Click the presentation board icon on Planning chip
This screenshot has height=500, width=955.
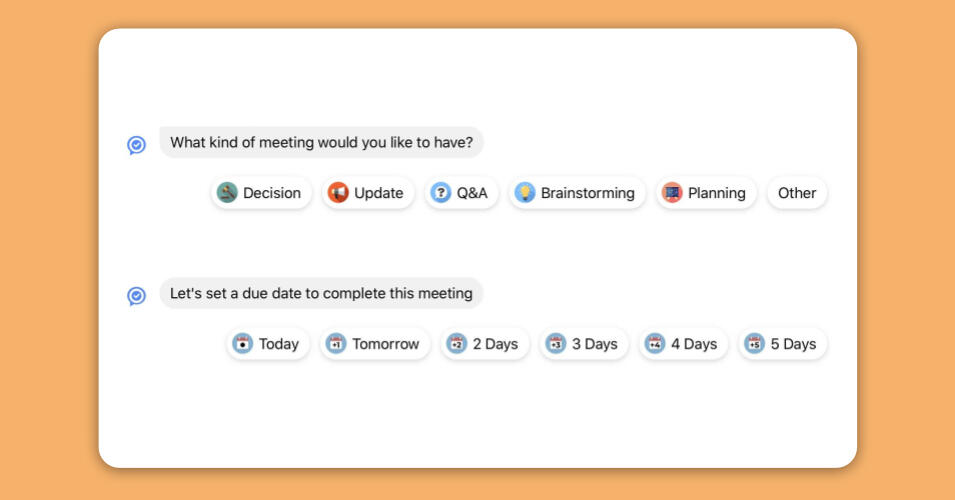coord(672,193)
